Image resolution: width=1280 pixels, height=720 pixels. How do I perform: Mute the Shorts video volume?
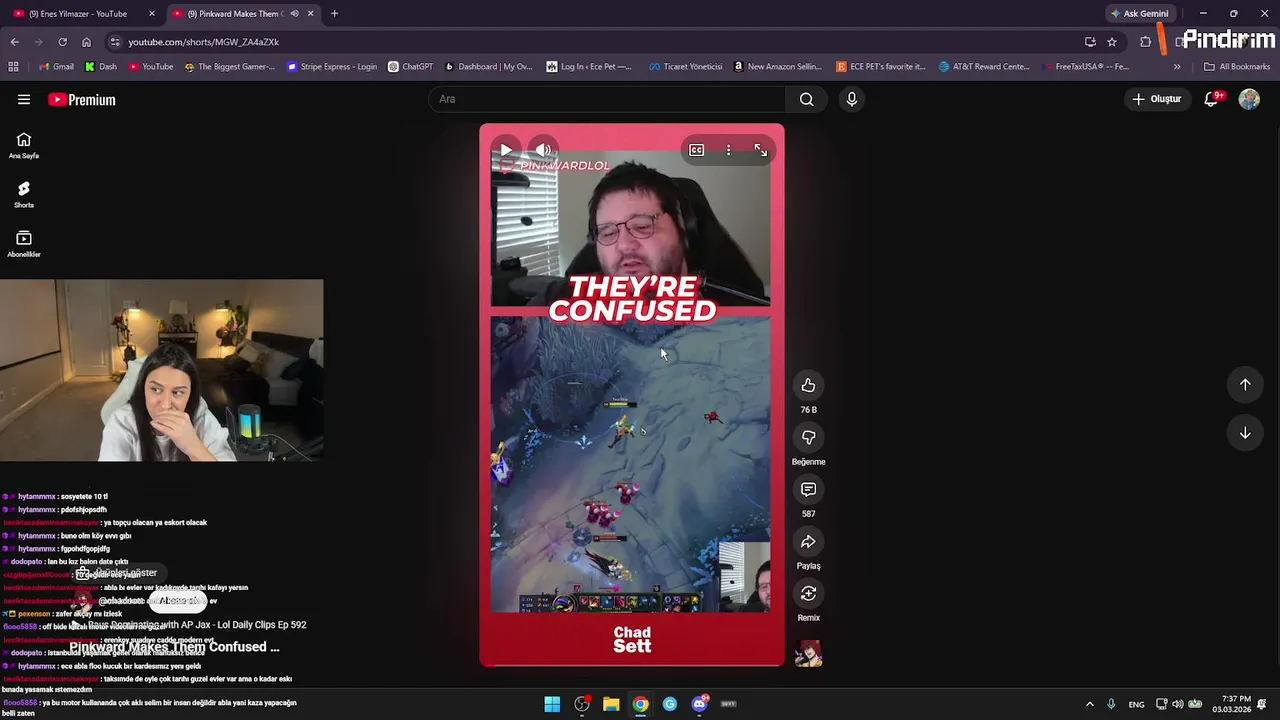pos(543,150)
